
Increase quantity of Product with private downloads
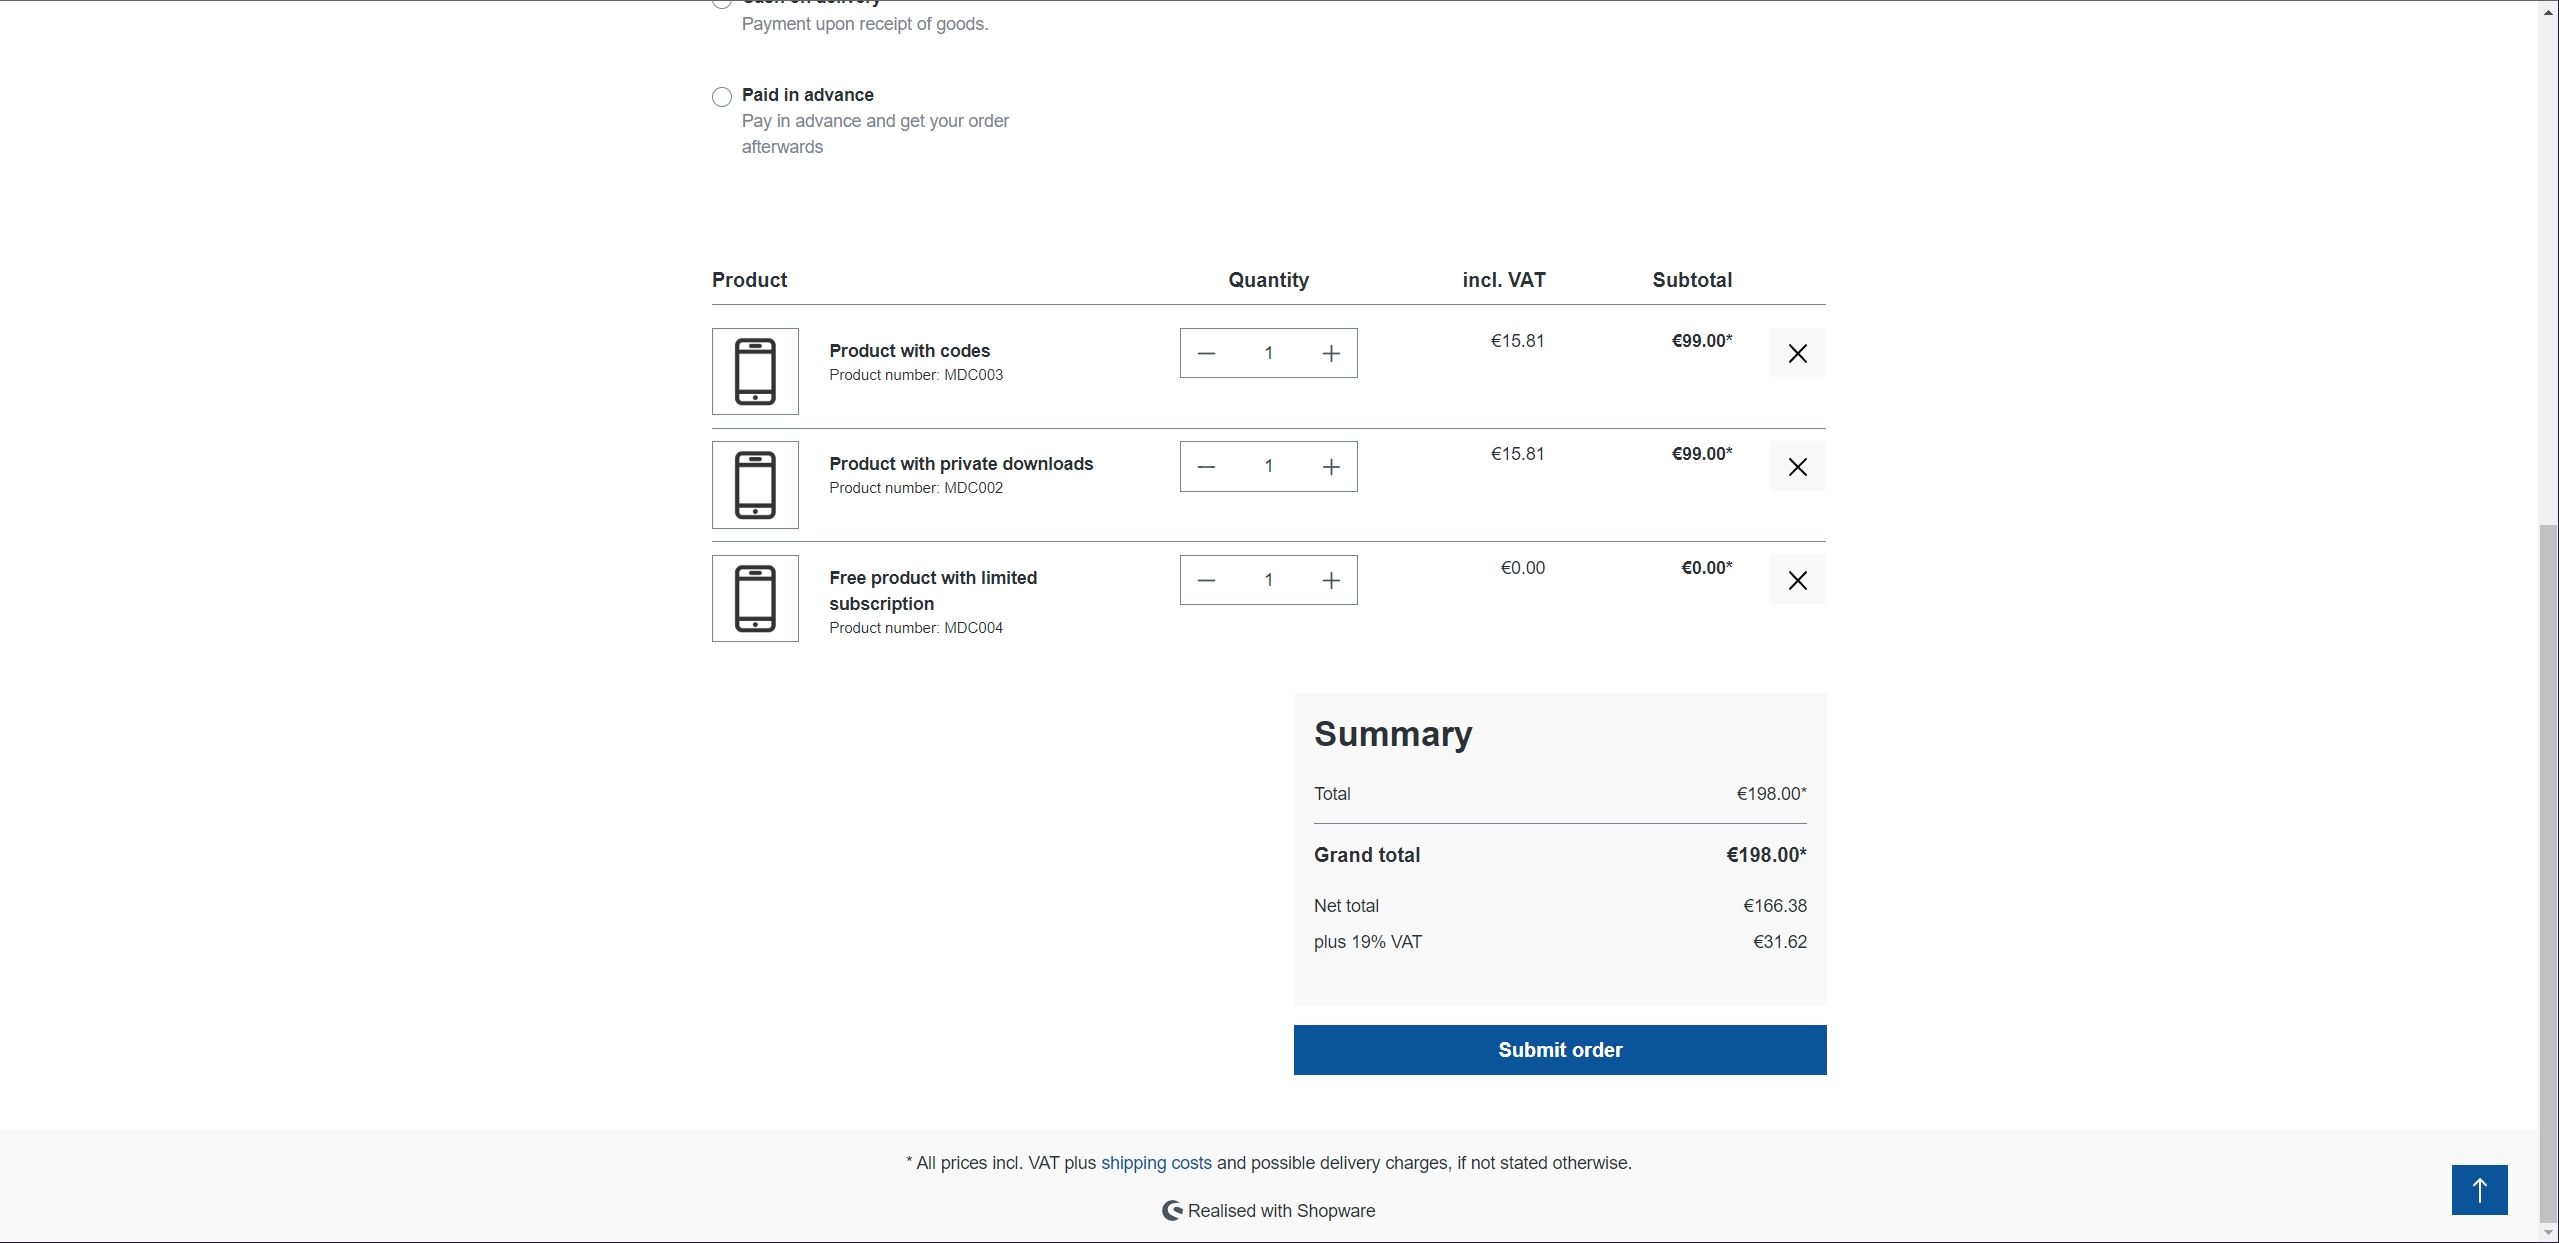click(x=1331, y=467)
